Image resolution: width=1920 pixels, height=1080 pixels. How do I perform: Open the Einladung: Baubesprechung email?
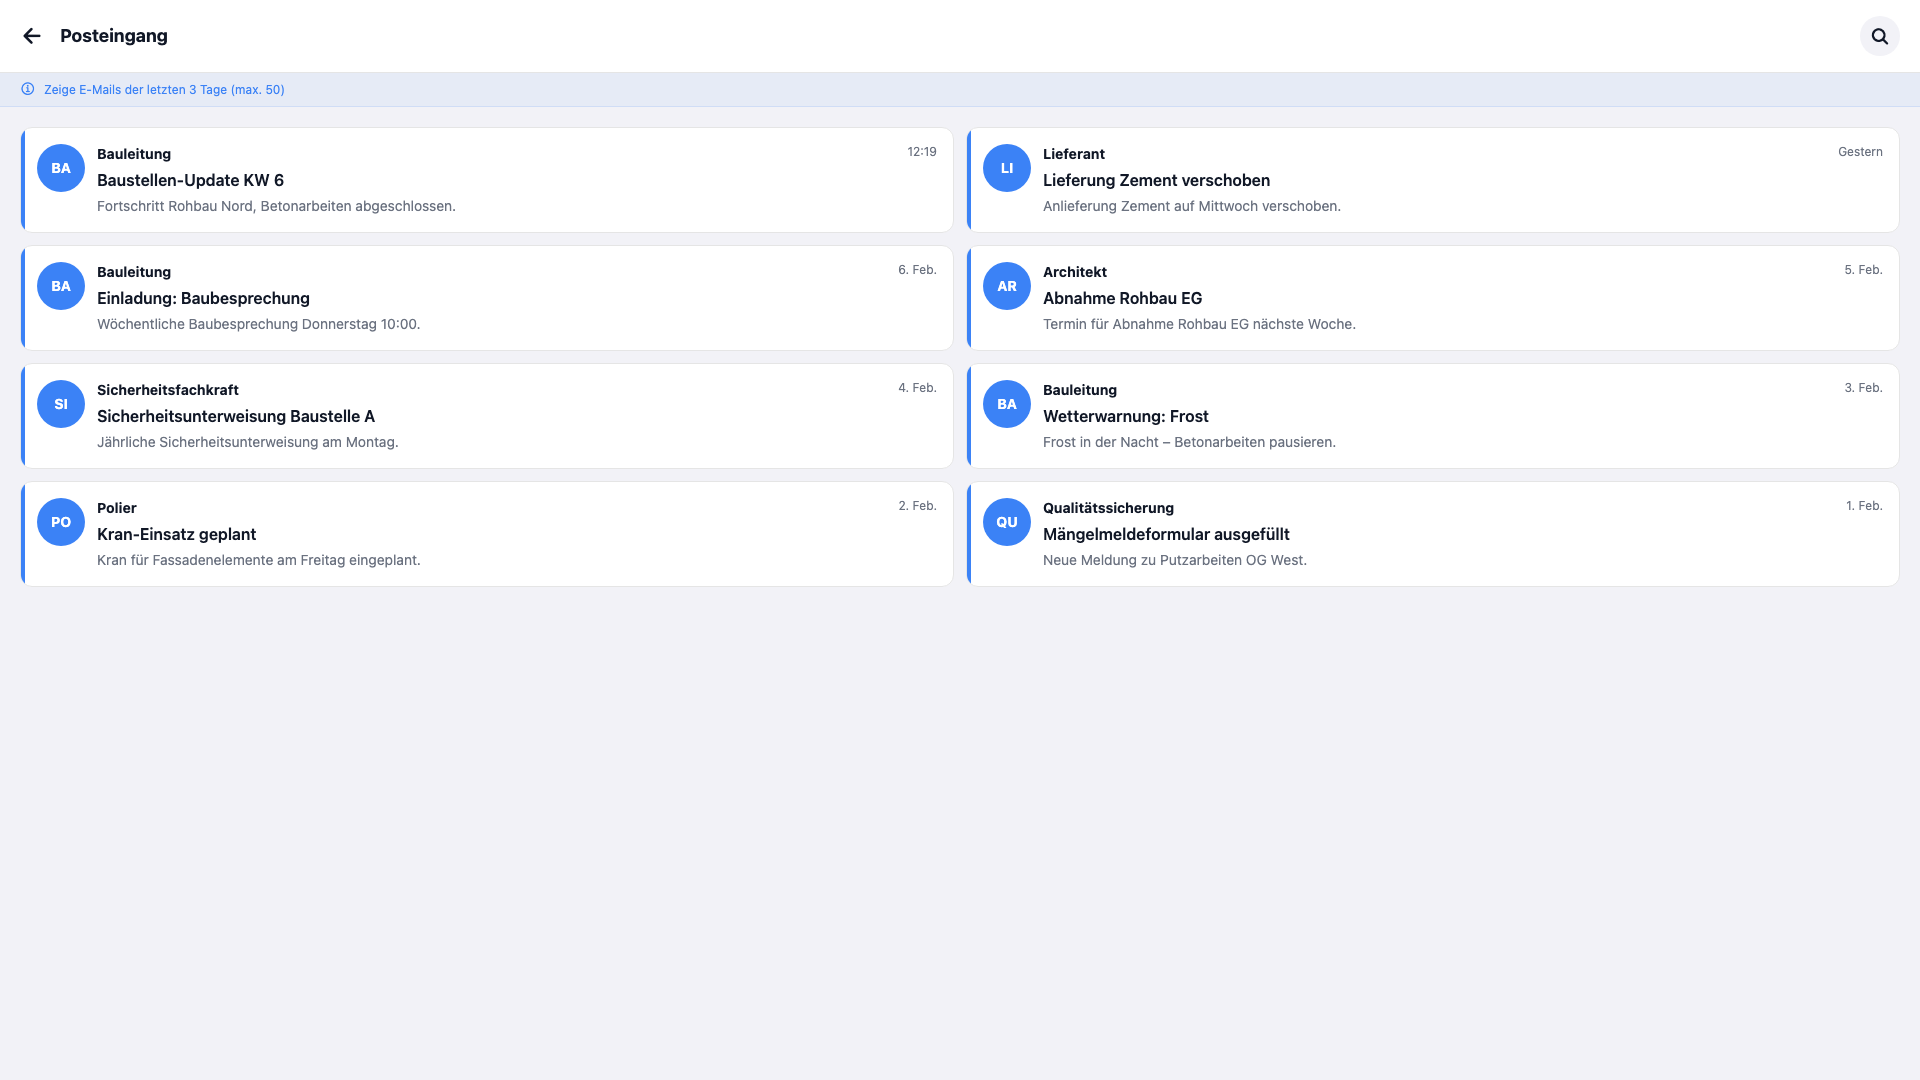203,298
